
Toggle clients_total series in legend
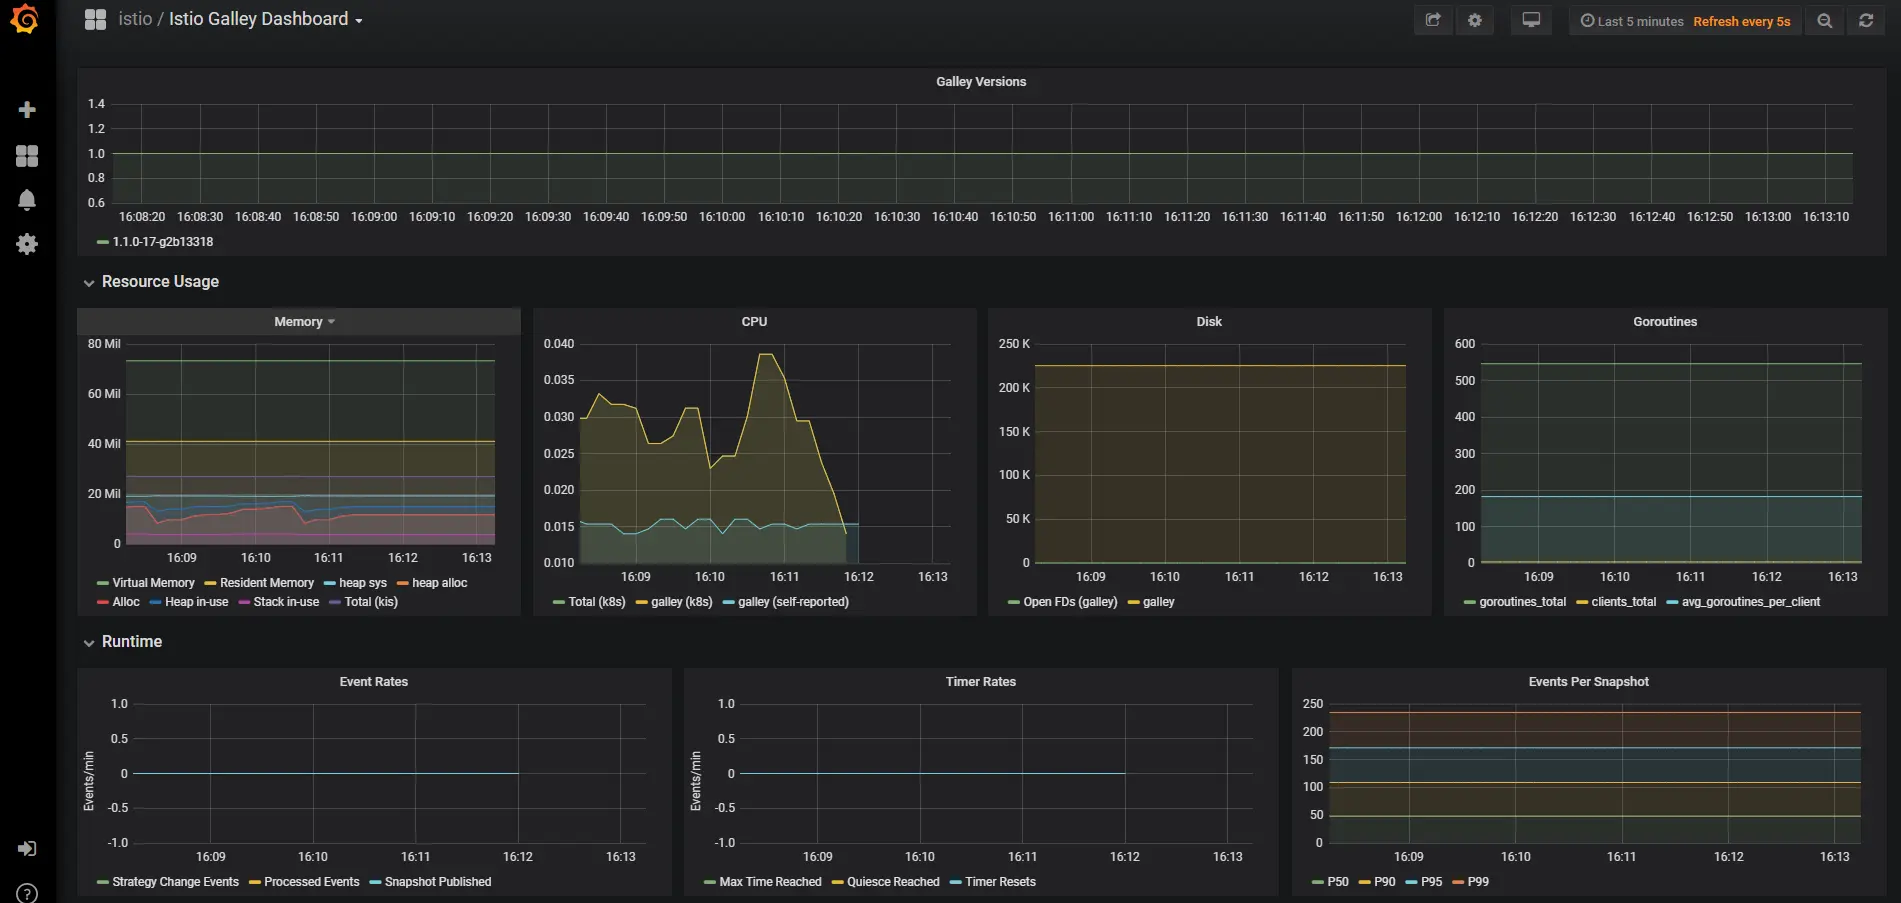click(1624, 602)
